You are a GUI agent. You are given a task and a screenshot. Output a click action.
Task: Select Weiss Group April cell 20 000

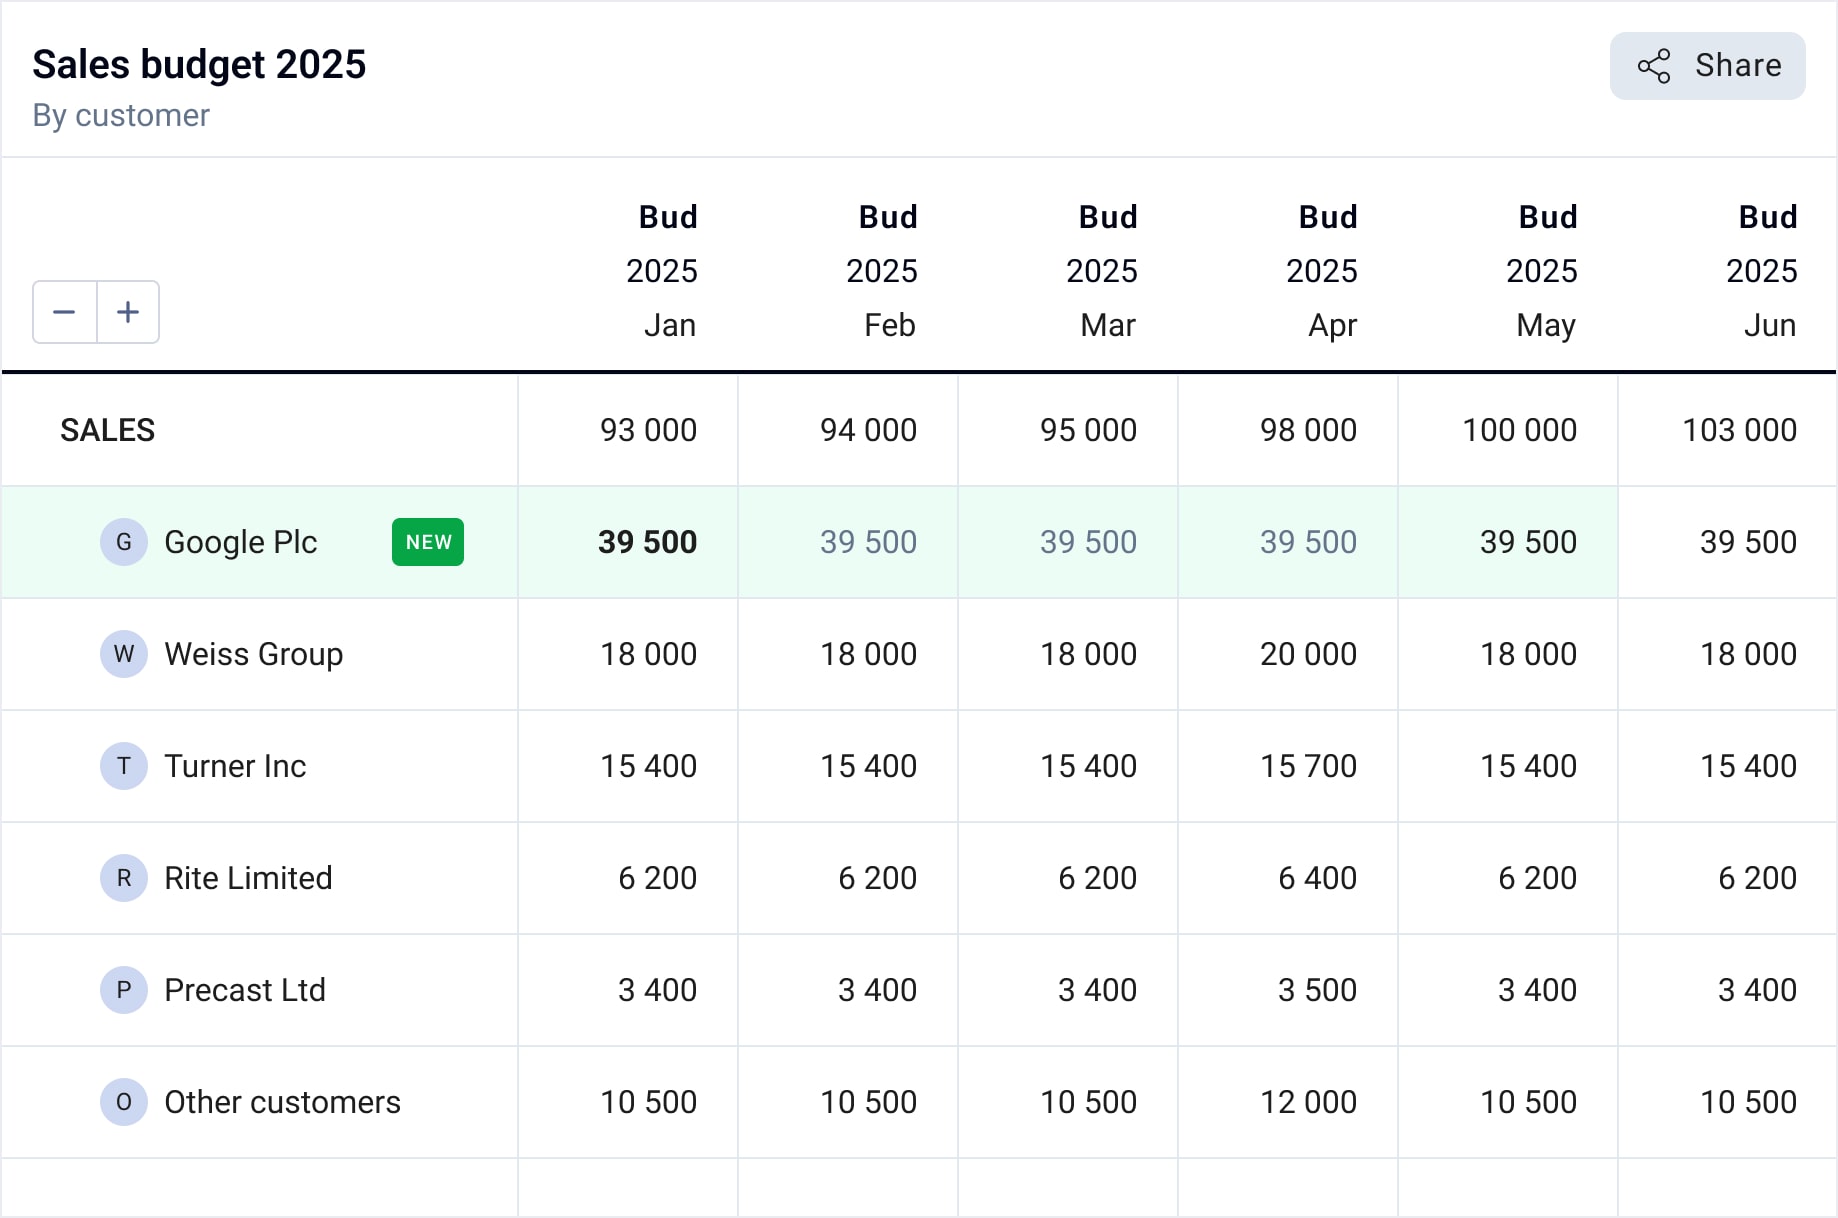tap(1308, 654)
